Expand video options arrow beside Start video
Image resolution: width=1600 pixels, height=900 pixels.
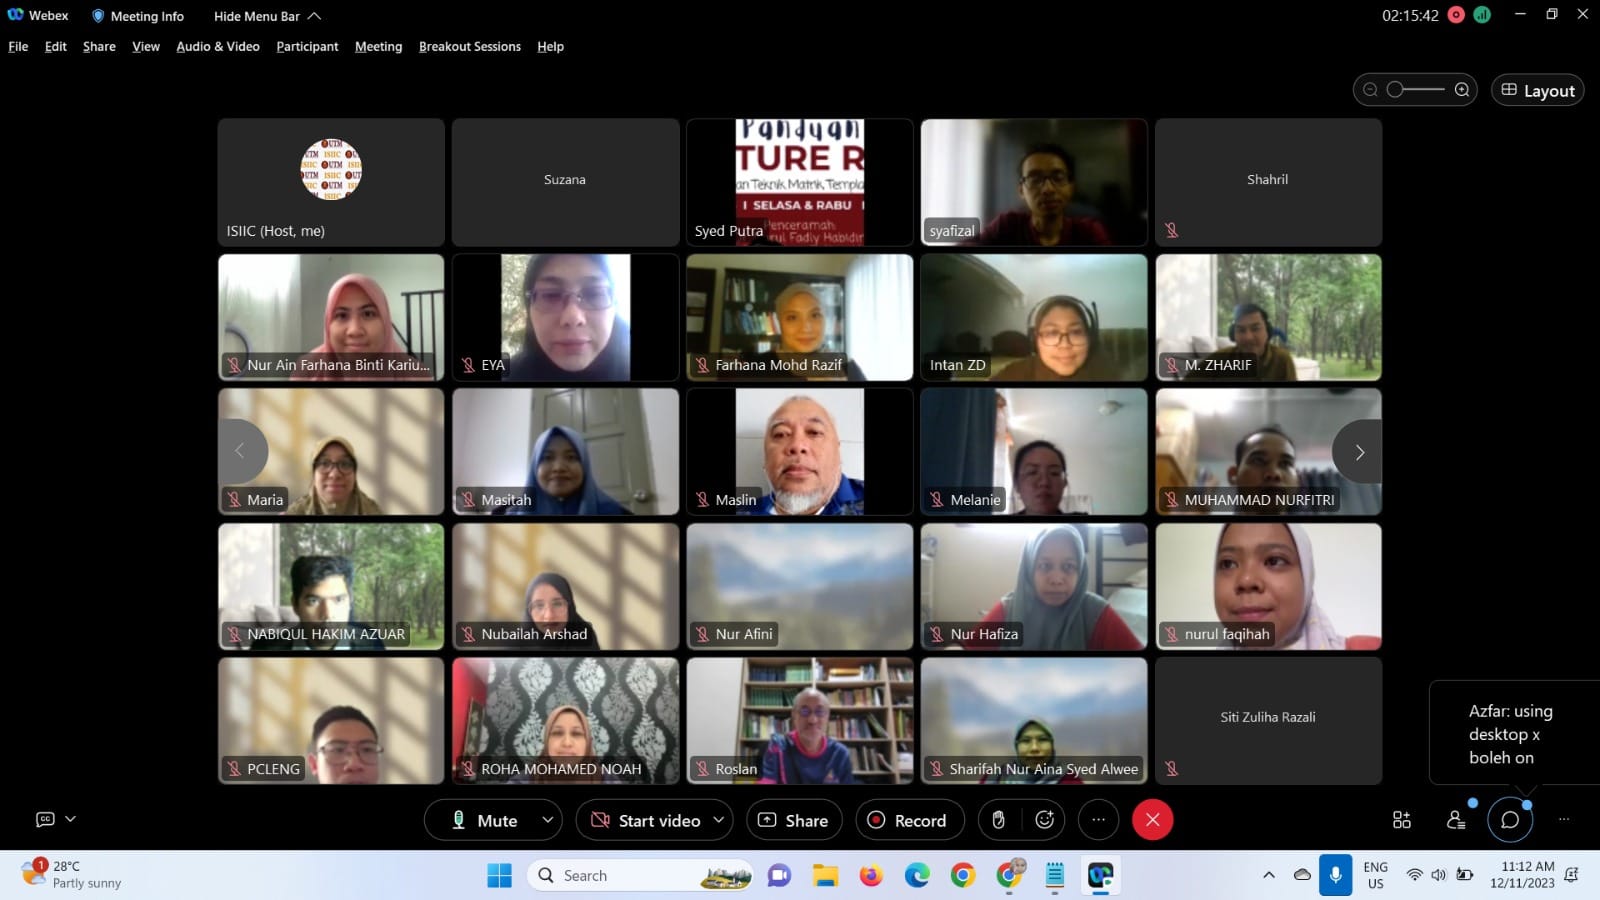point(718,820)
